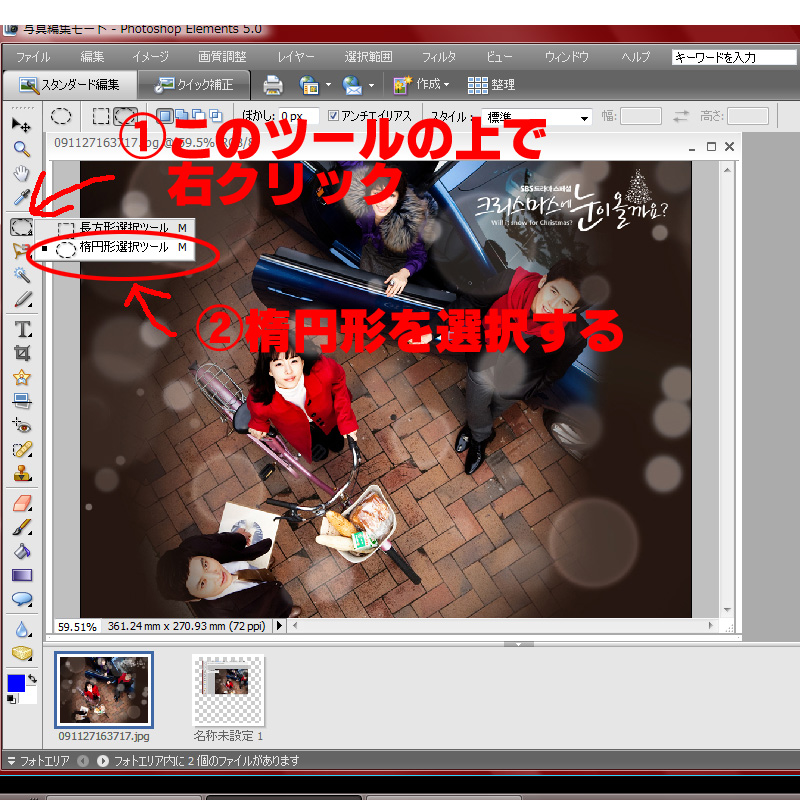
Task: Enable Subtract from Selection mode
Action: 198,115
